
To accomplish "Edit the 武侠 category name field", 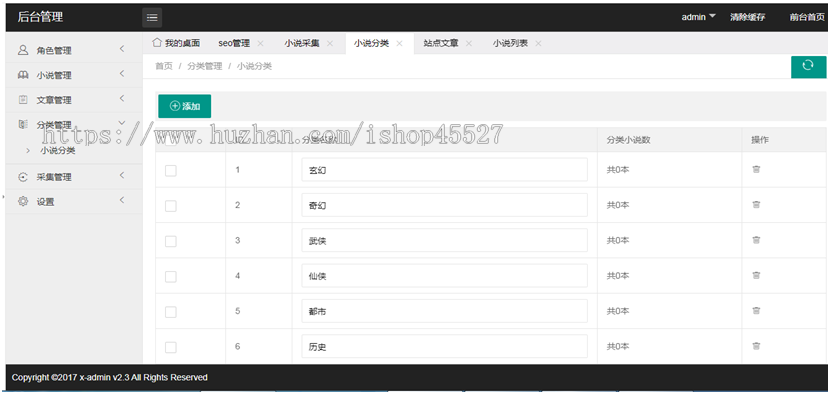I will tap(445, 240).
